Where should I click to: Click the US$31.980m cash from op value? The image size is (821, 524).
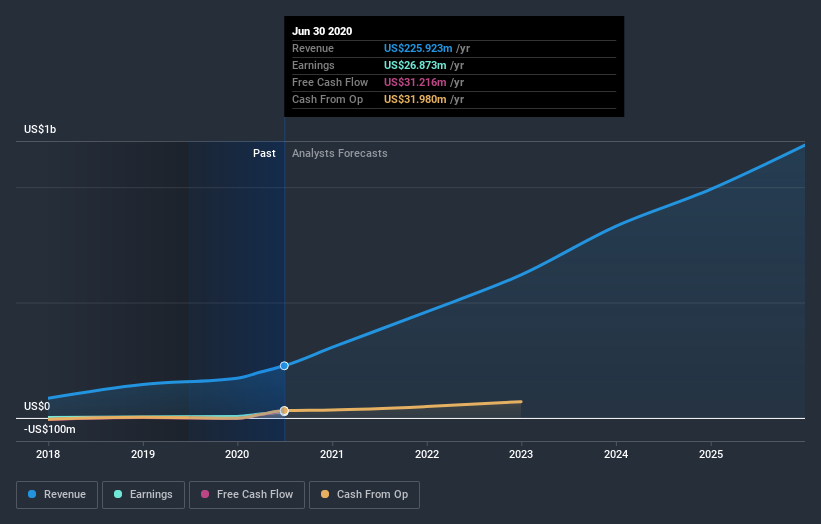coord(415,99)
